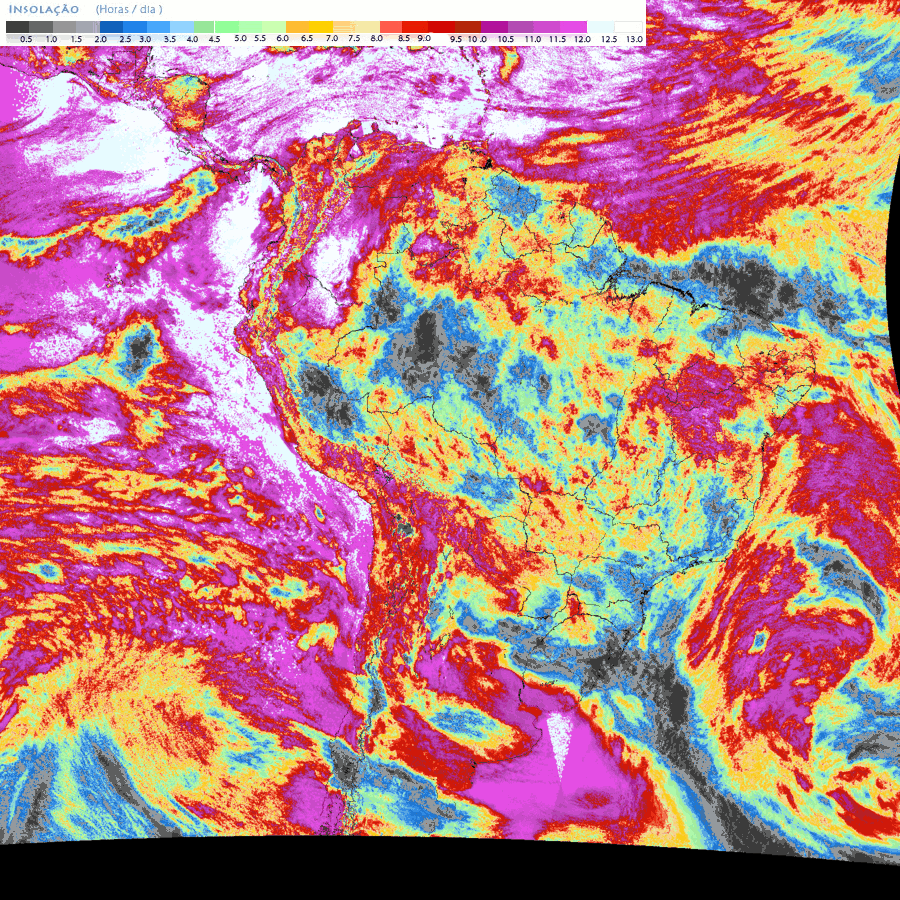
Task: Click the lightest blue swatch ending at 4.0
Action: click(x=182, y=27)
